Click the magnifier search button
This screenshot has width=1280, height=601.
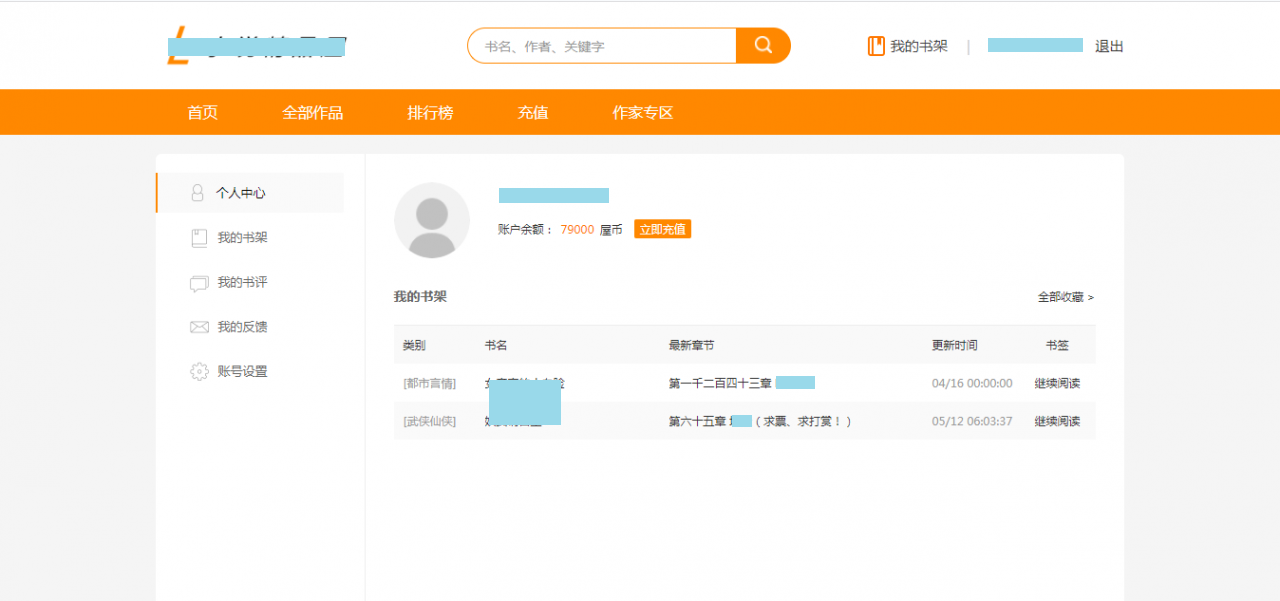(763, 45)
